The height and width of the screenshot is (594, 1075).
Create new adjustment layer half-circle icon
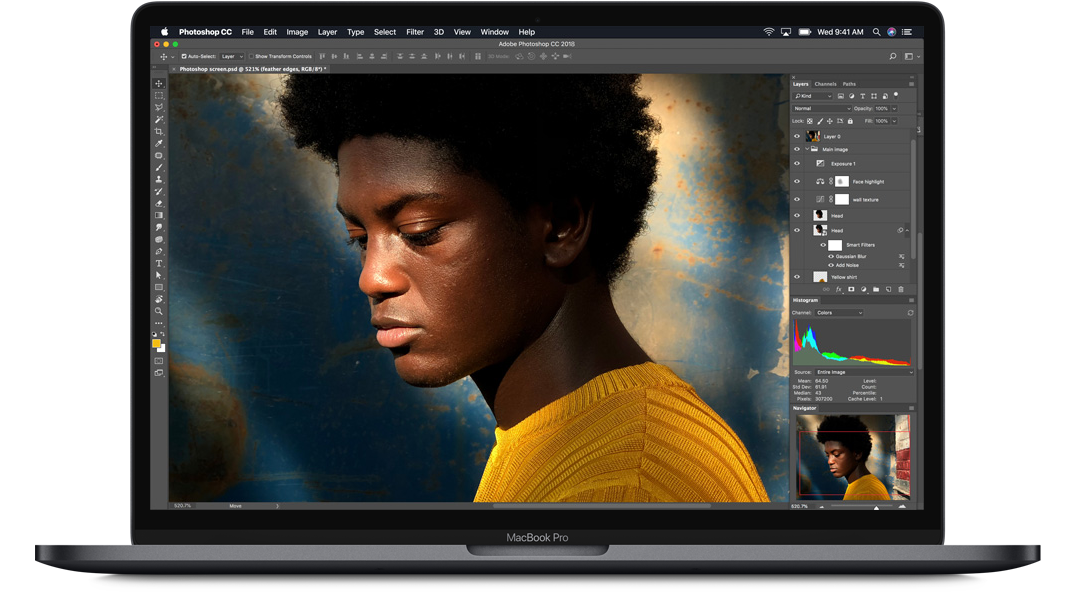(864, 289)
